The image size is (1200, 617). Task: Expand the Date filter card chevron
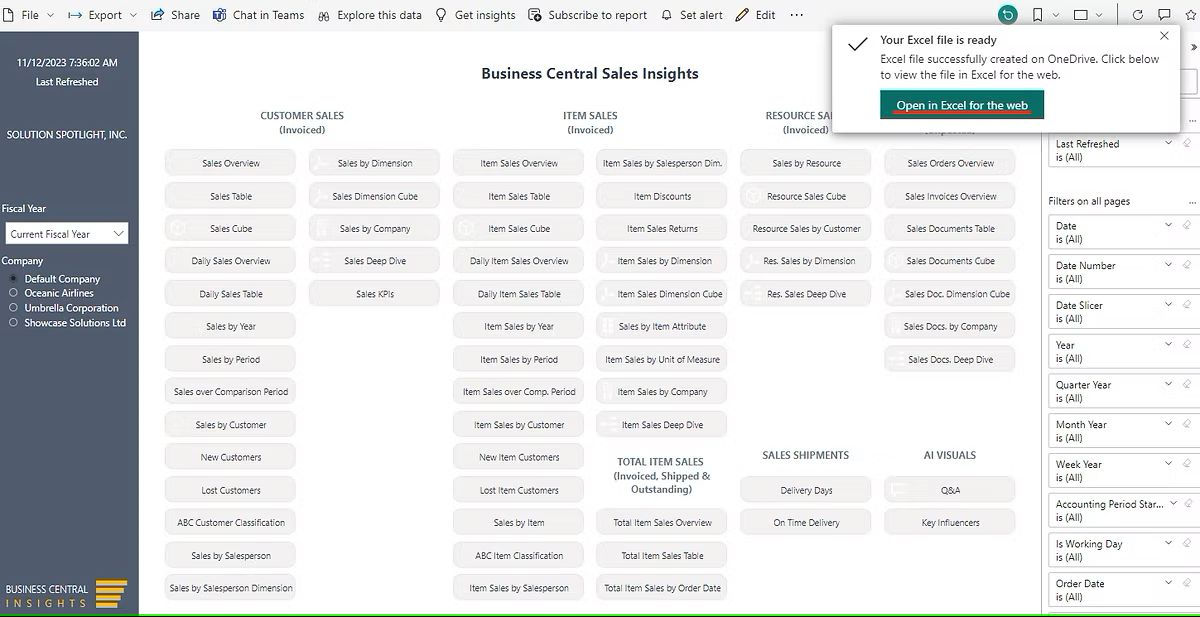point(1168,226)
